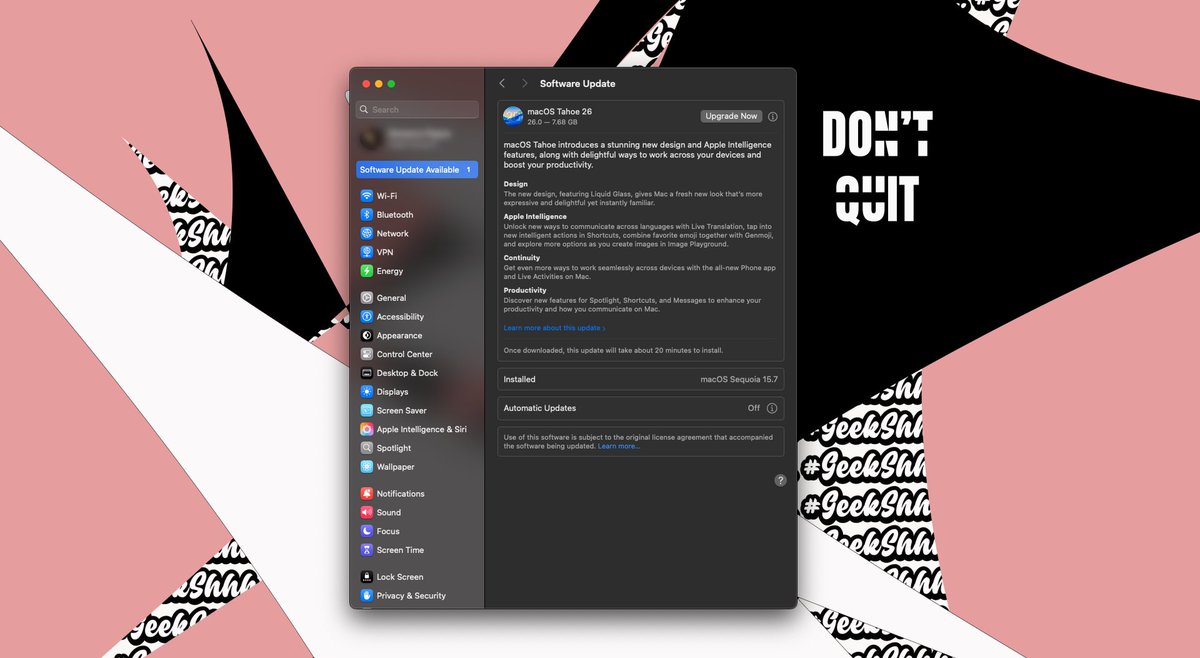The width and height of the screenshot is (1200, 658).
Task: Click the Search field in sidebar
Action: pos(417,110)
